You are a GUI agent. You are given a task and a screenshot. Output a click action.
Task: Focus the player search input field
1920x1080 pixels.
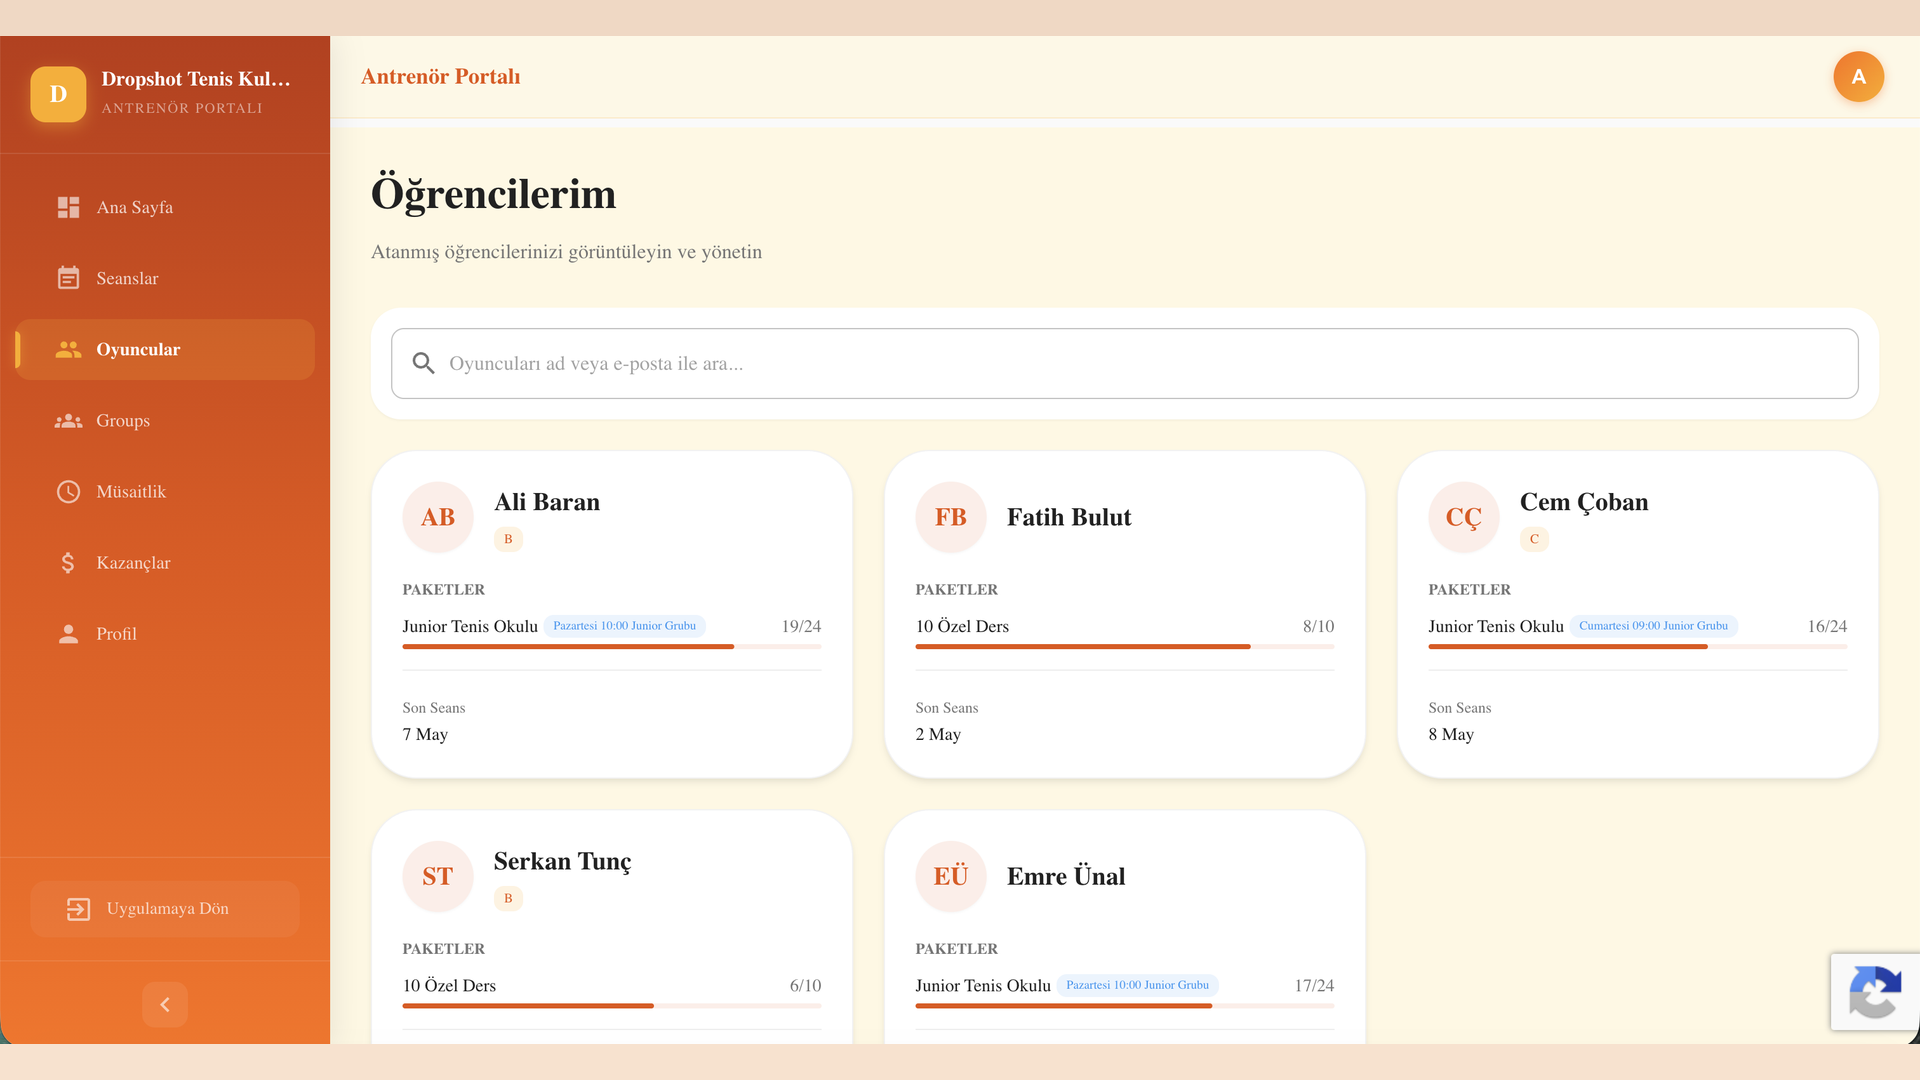(1124, 363)
